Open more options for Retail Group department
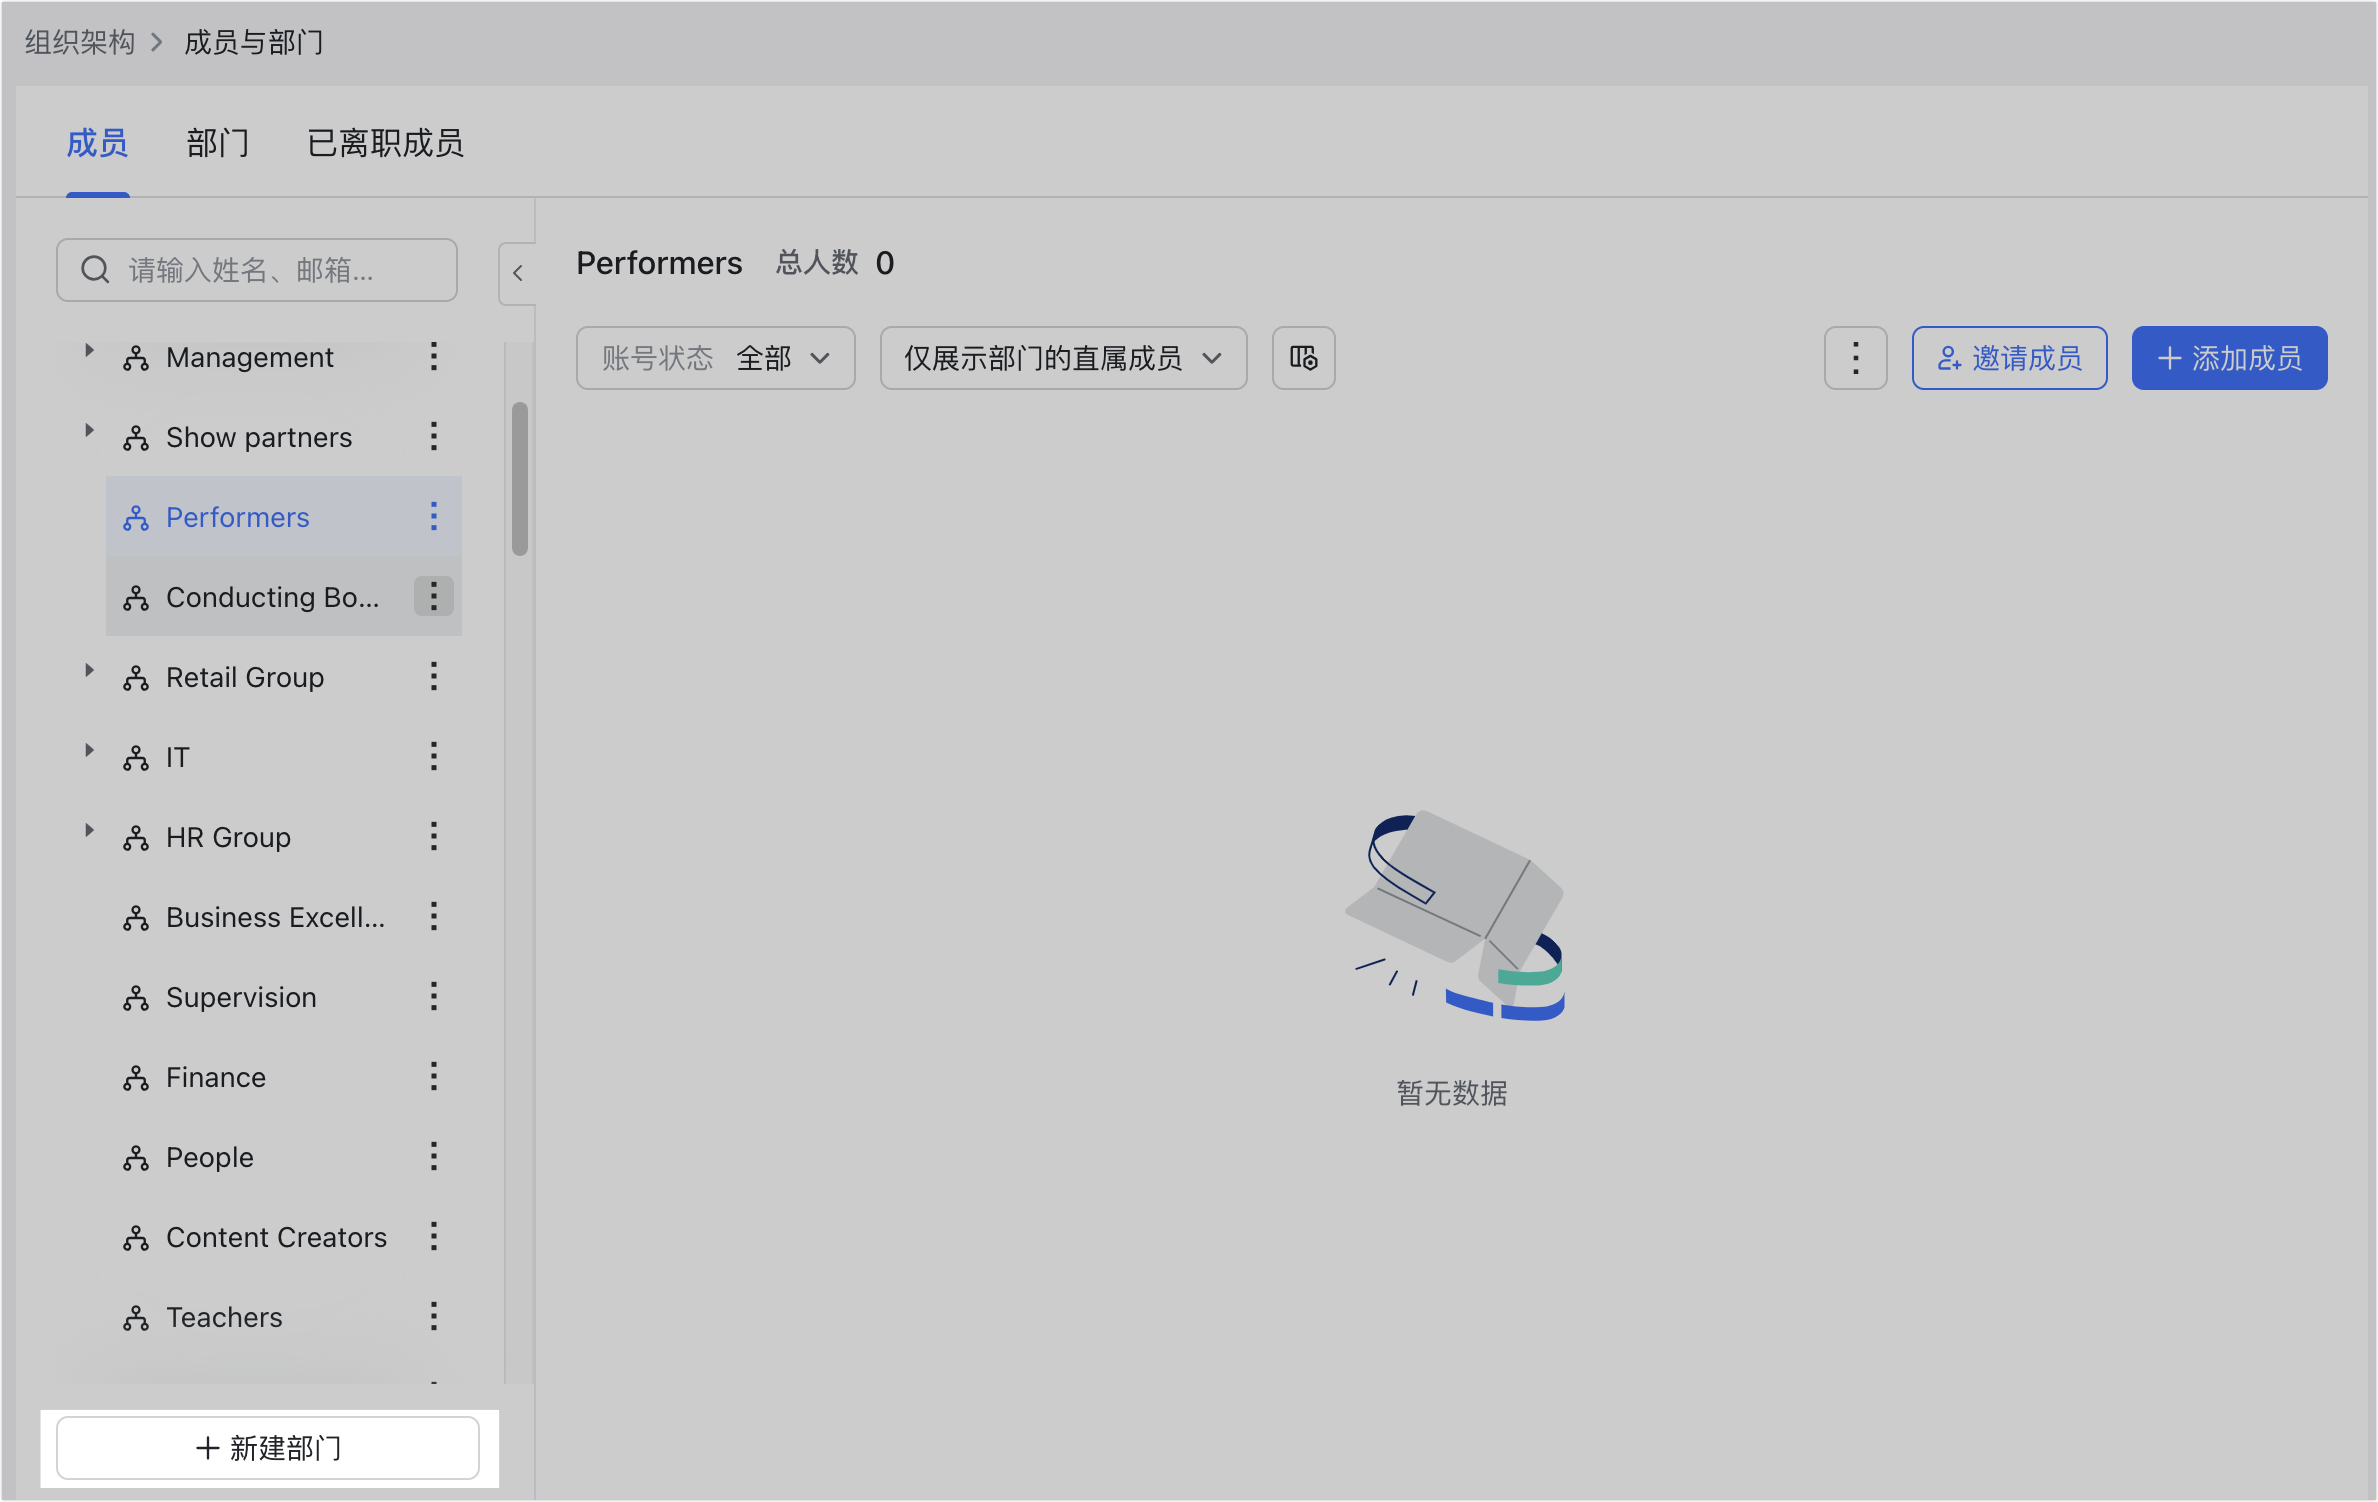Viewport: 2378px width, 1502px height. [x=434, y=677]
